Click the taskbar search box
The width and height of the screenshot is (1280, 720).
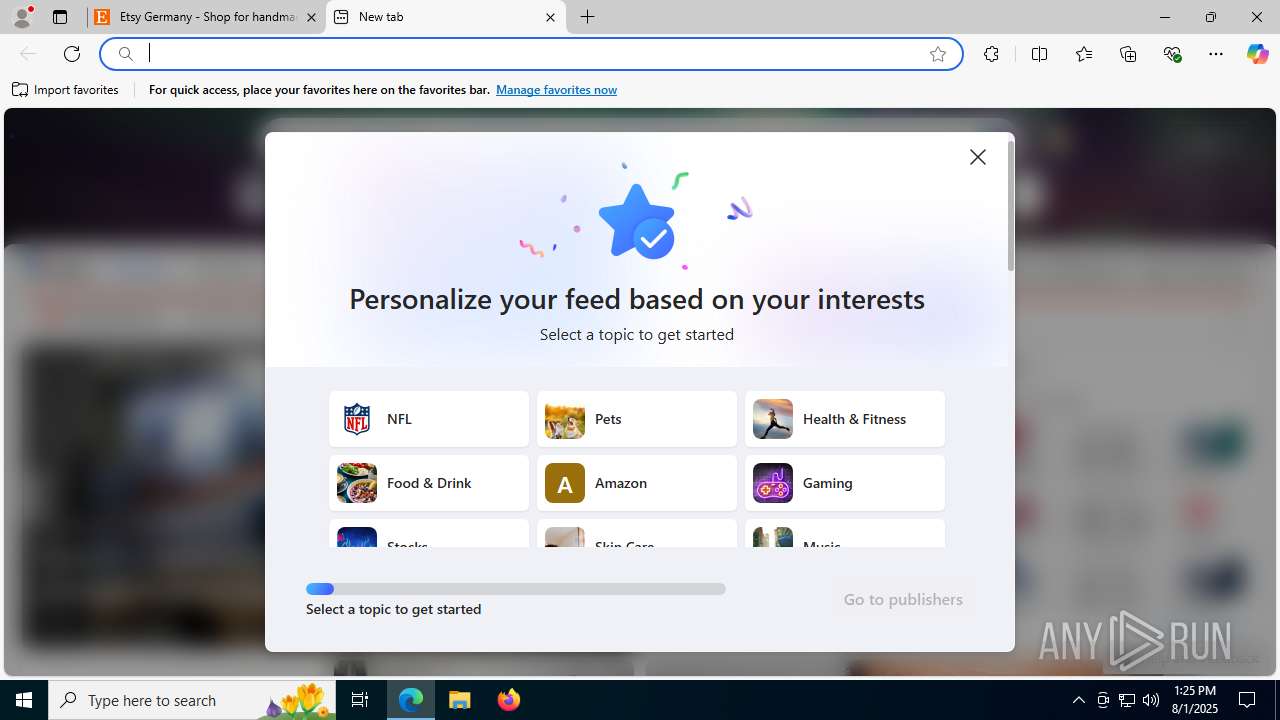pyautogui.click(x=193, y=700)
